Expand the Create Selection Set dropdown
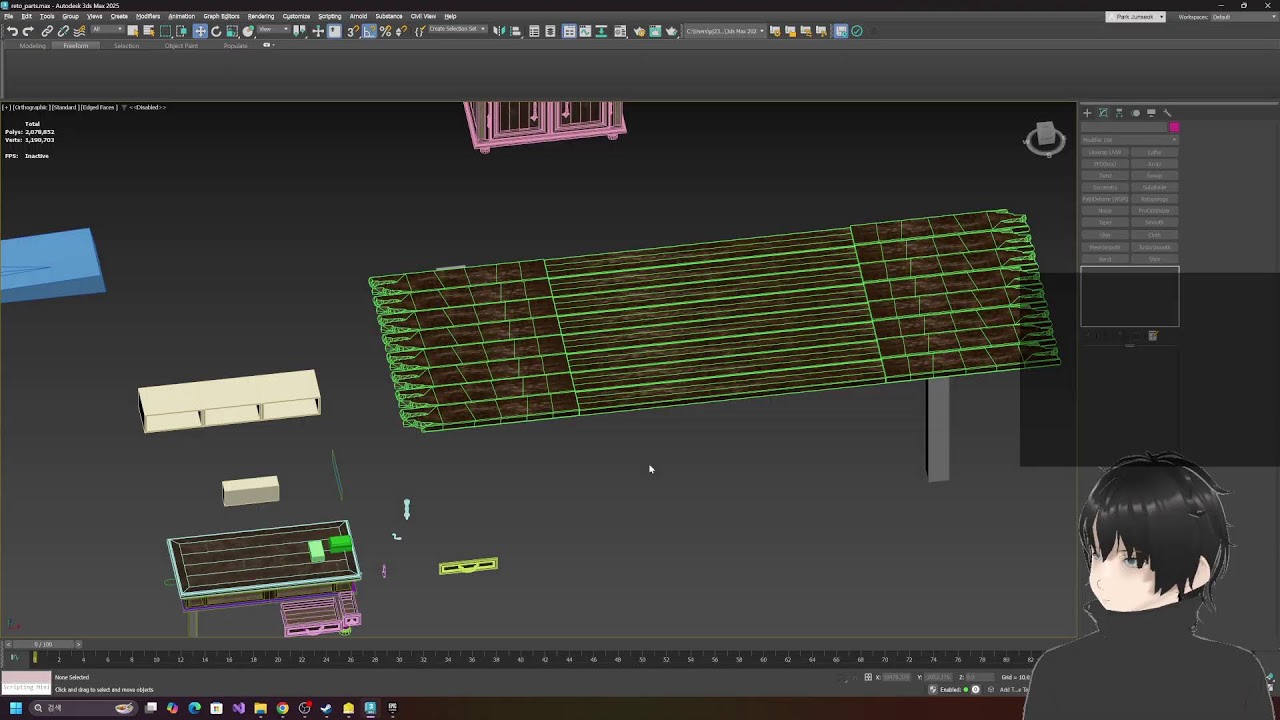Viewport: 1280px width, 720px height. 457,29
